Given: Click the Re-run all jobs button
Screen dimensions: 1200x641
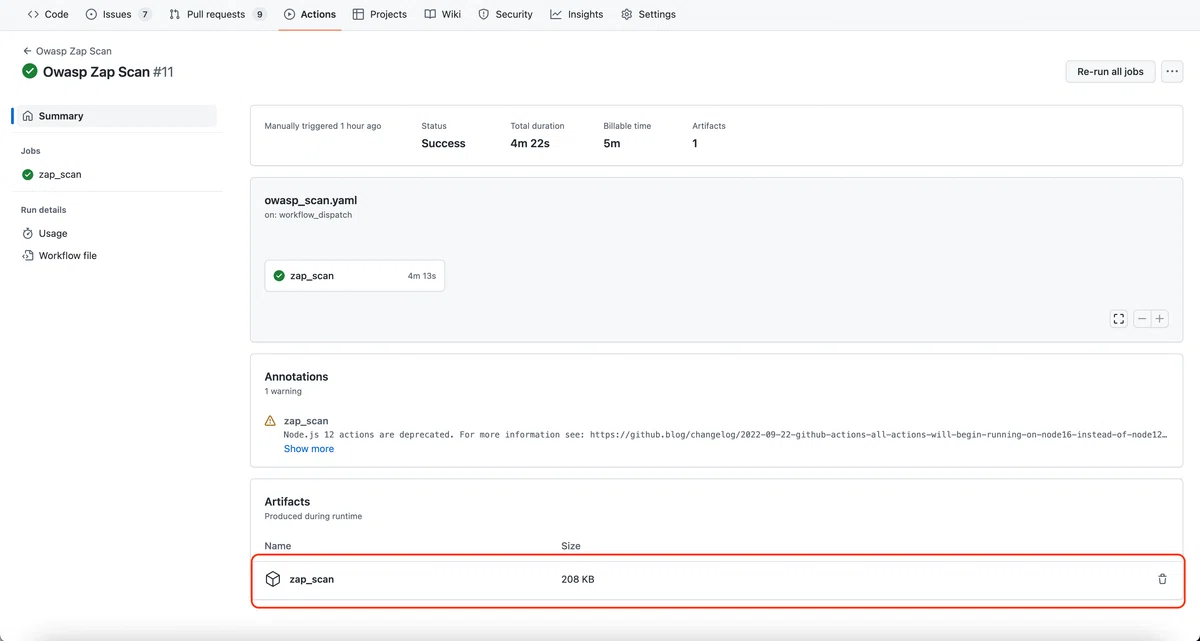Looking at the screenshot, I should 1110,72.
